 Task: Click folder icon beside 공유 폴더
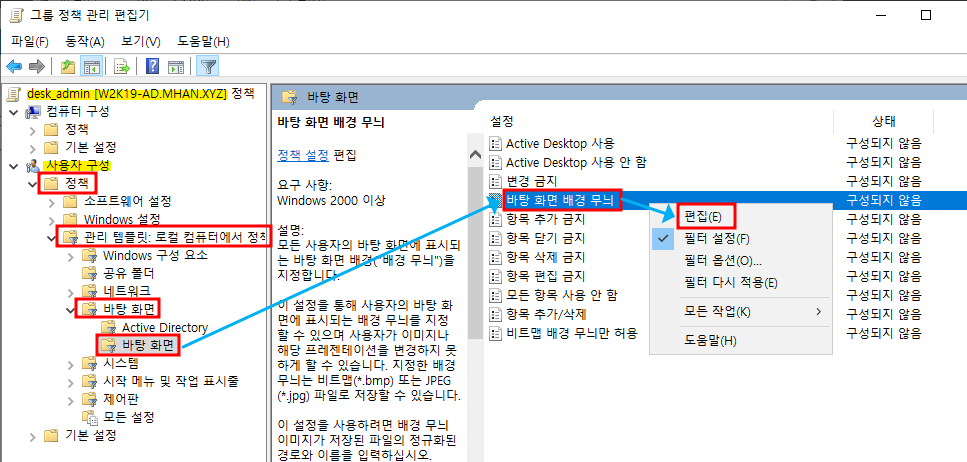tap(91, 273)
